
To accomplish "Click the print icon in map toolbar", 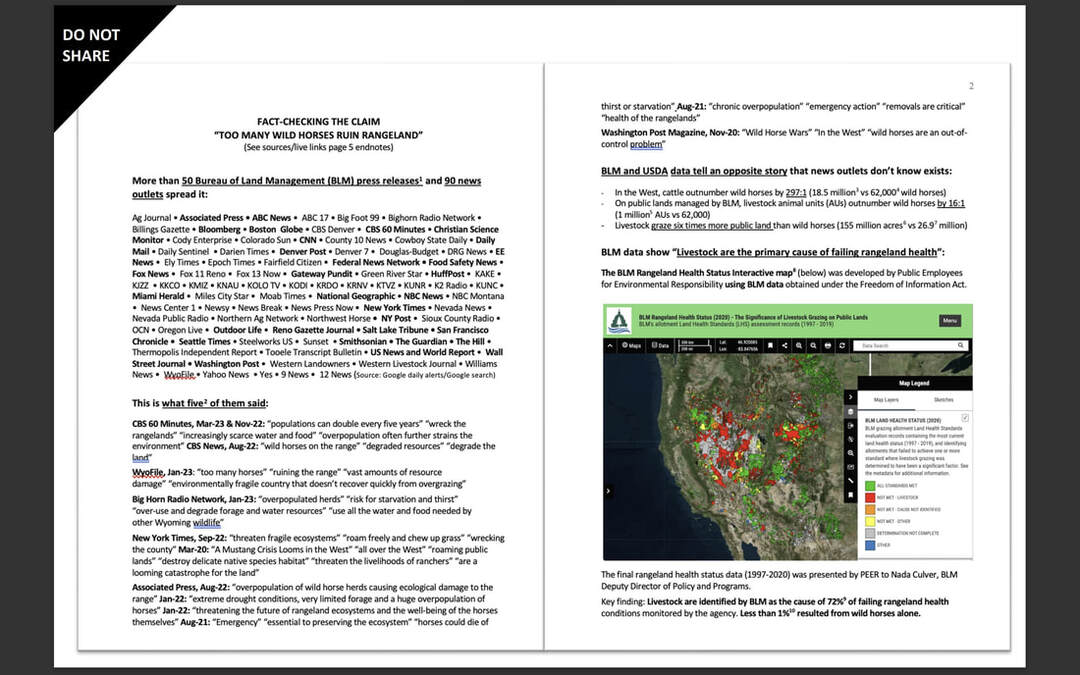I will 829,345.
